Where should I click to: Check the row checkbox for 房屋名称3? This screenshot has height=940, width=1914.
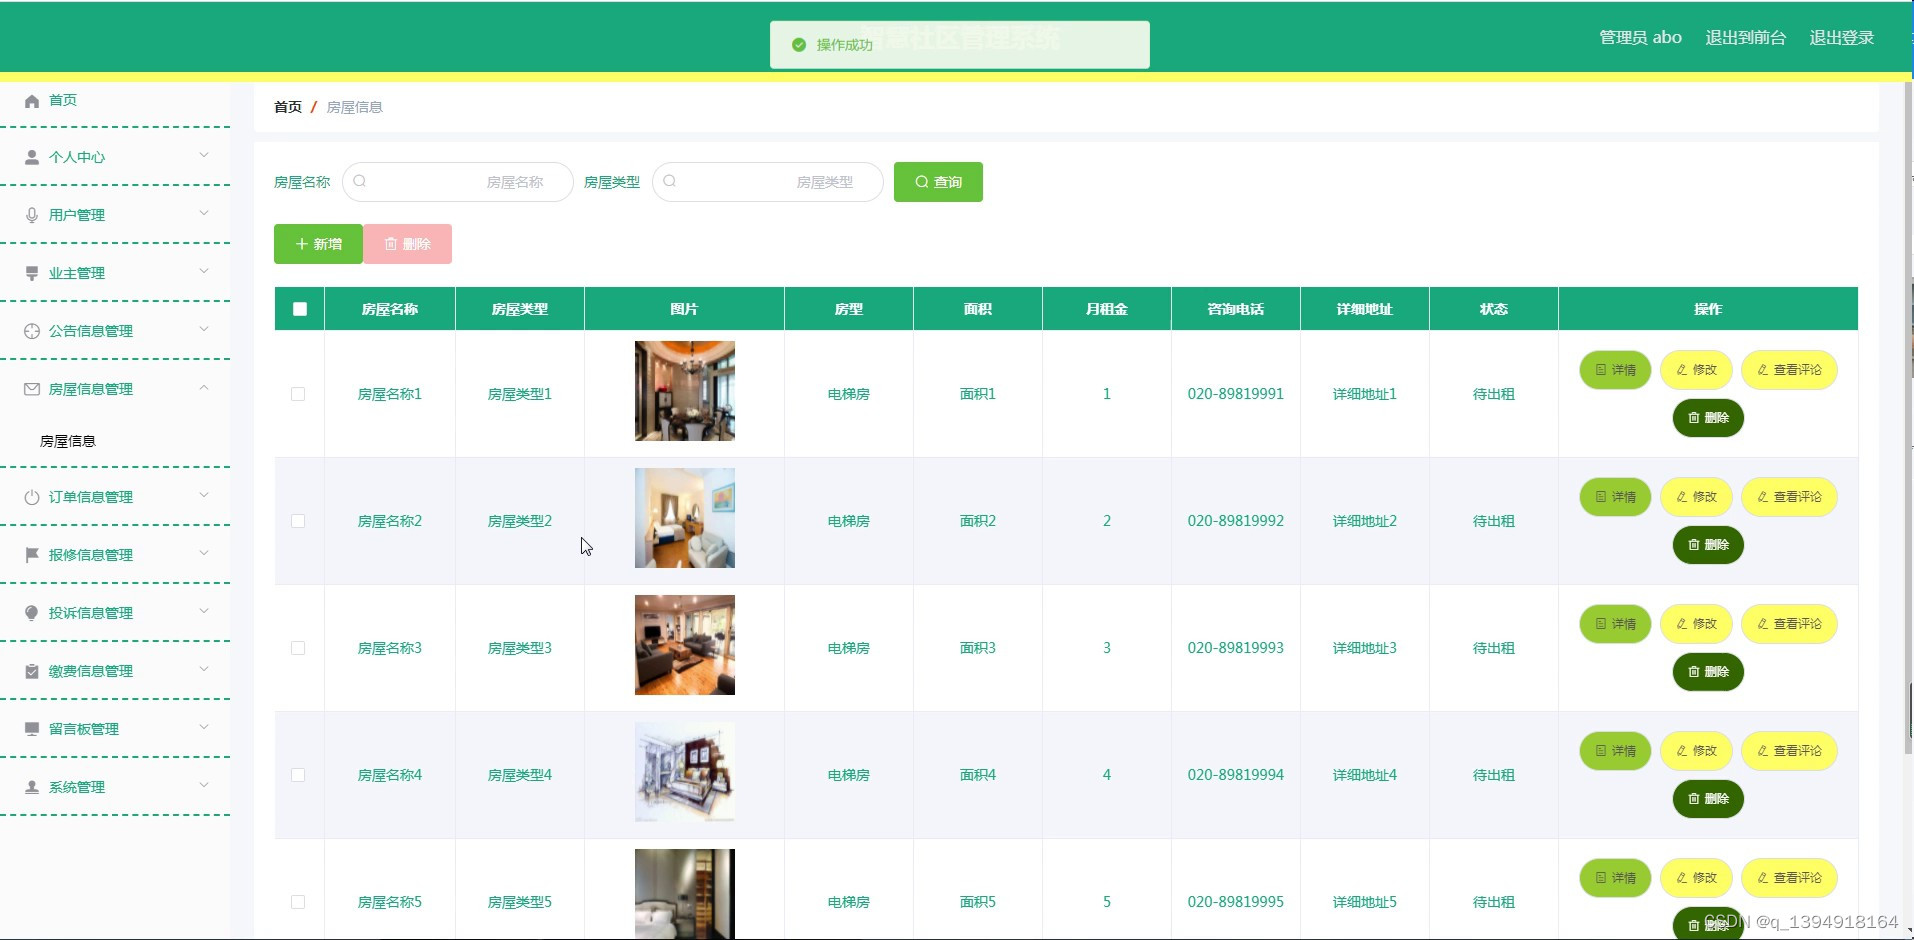(x=298, y=648)
